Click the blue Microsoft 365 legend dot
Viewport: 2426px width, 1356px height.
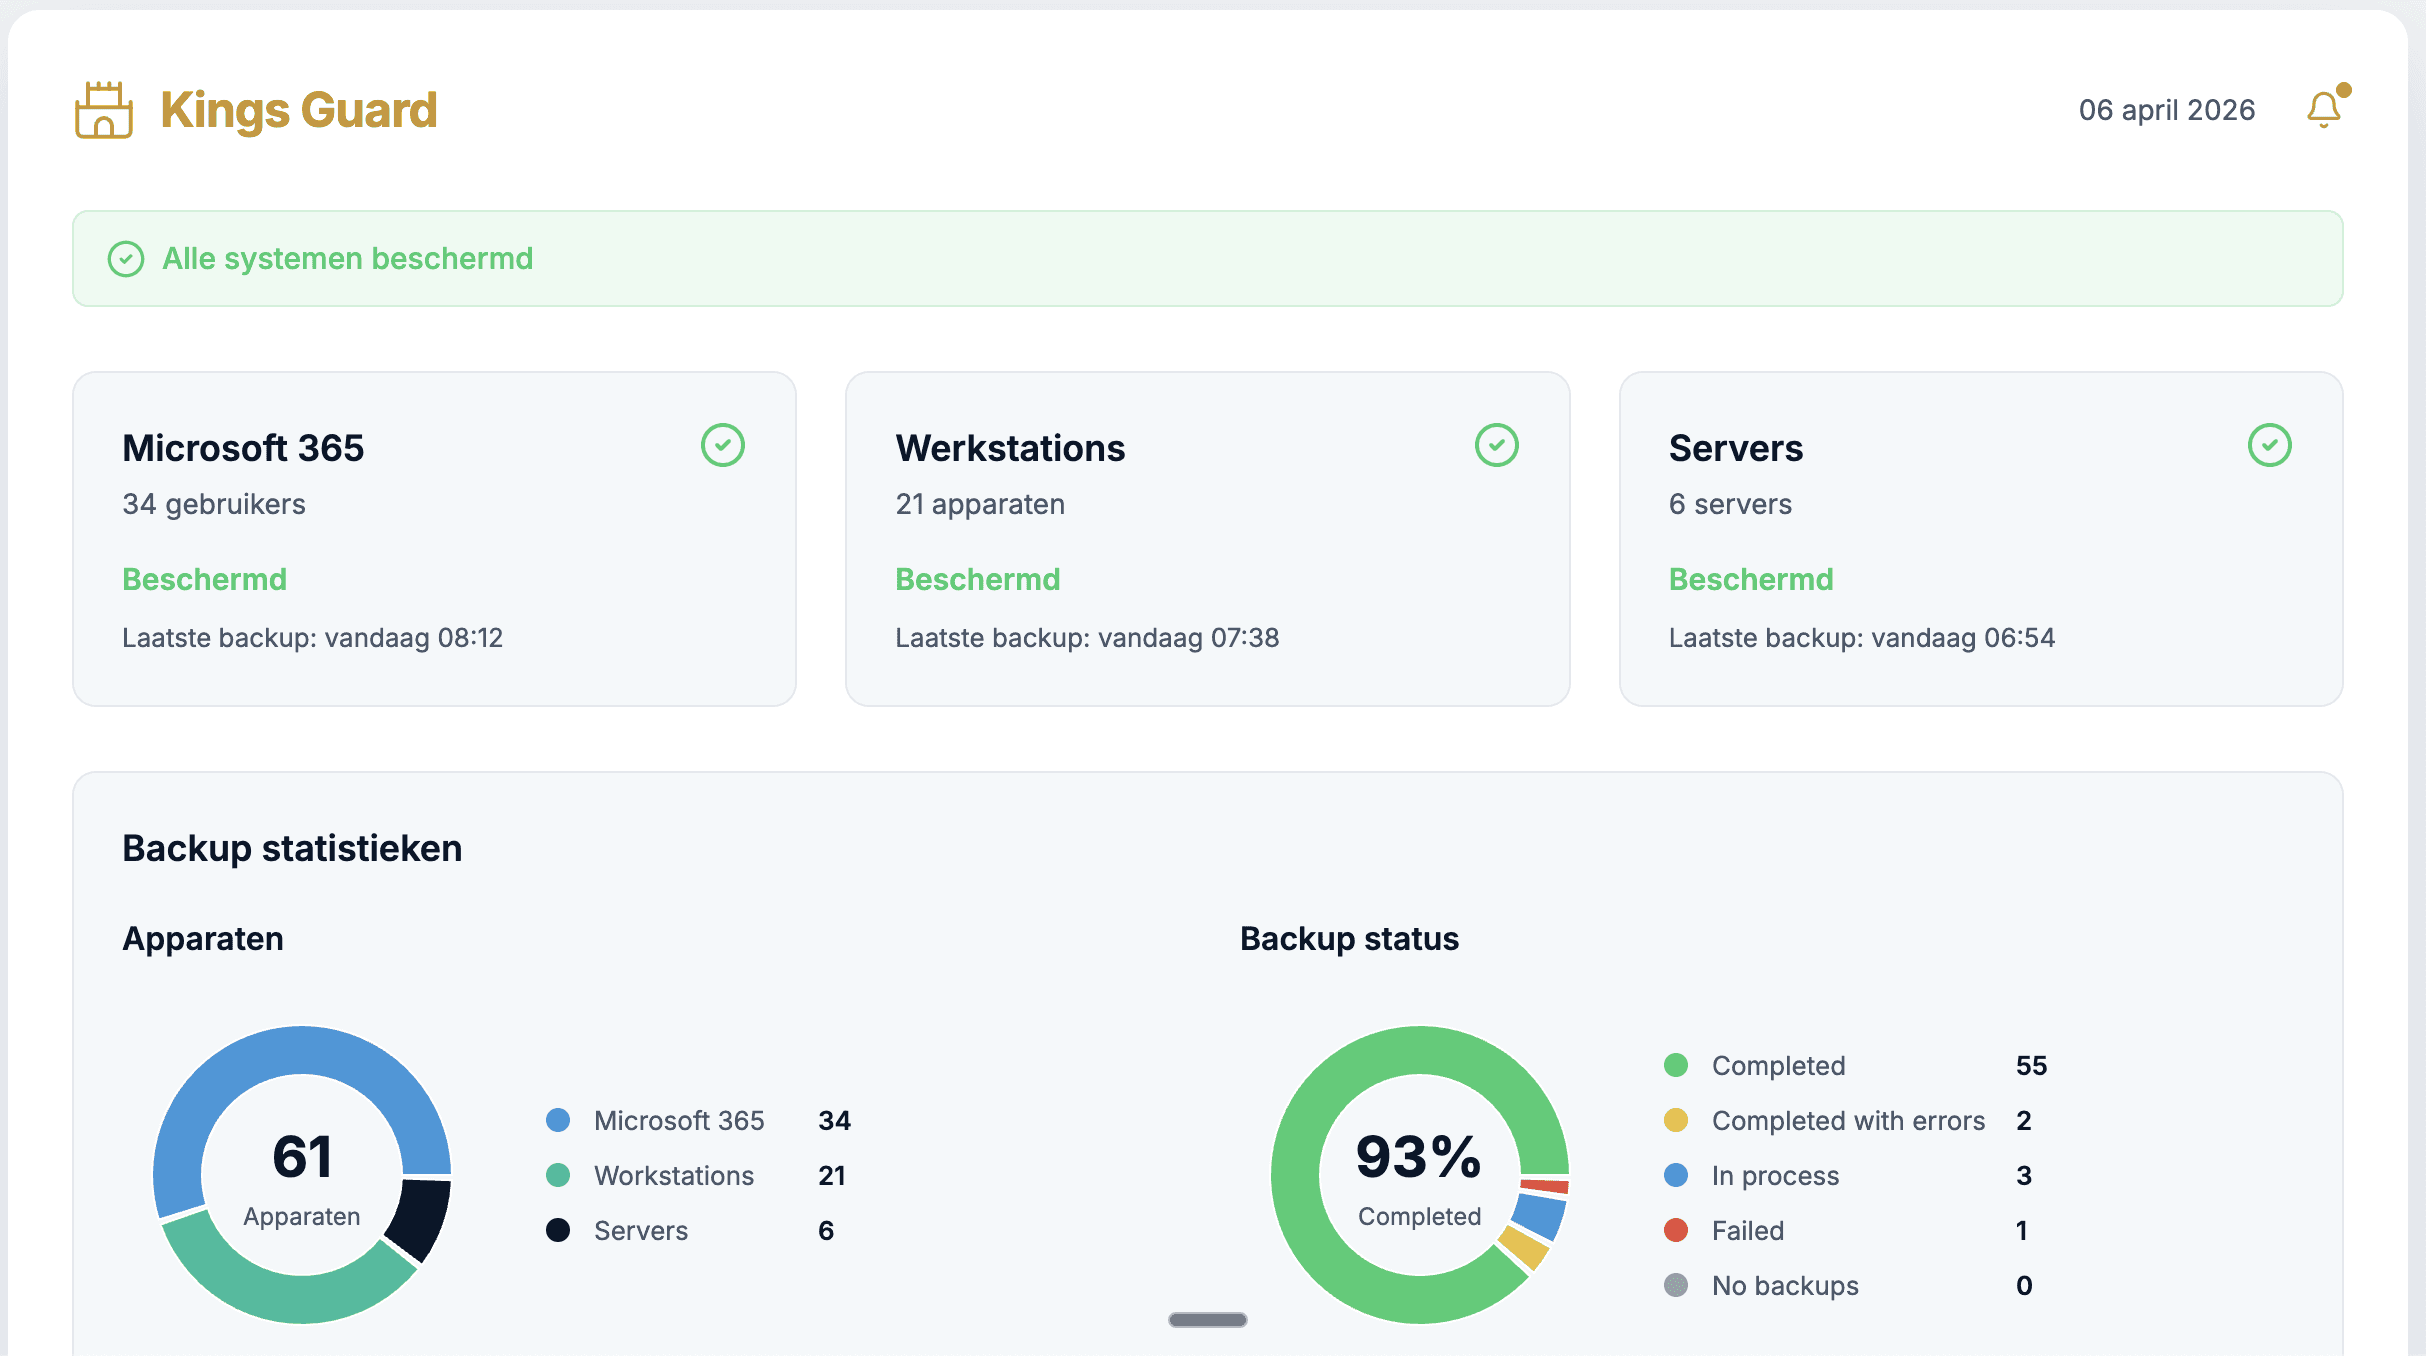tap(558, 1120)
